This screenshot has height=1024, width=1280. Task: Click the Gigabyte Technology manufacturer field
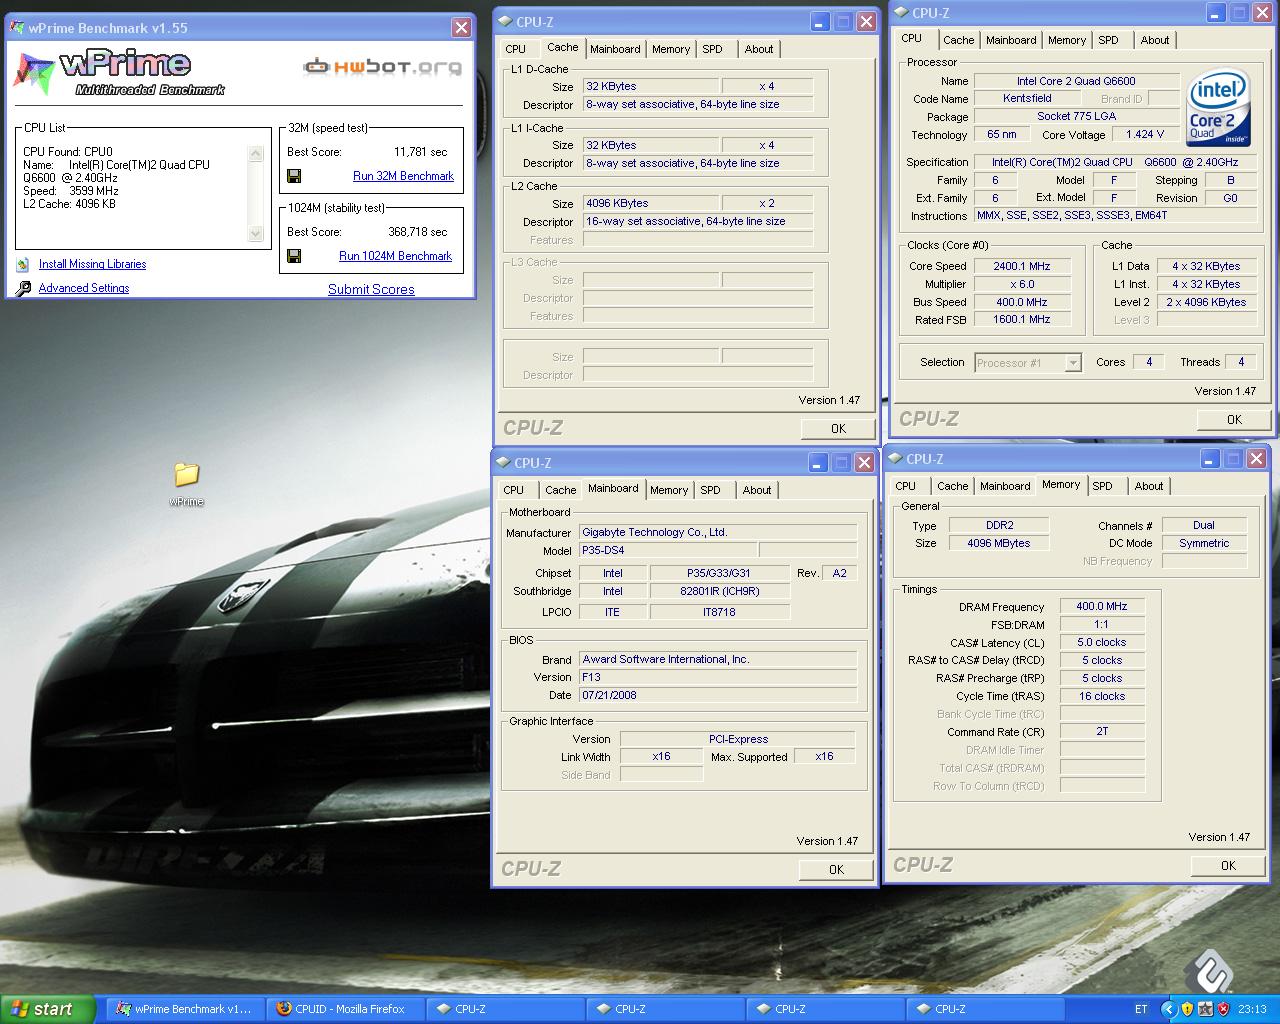pos(718,533)
